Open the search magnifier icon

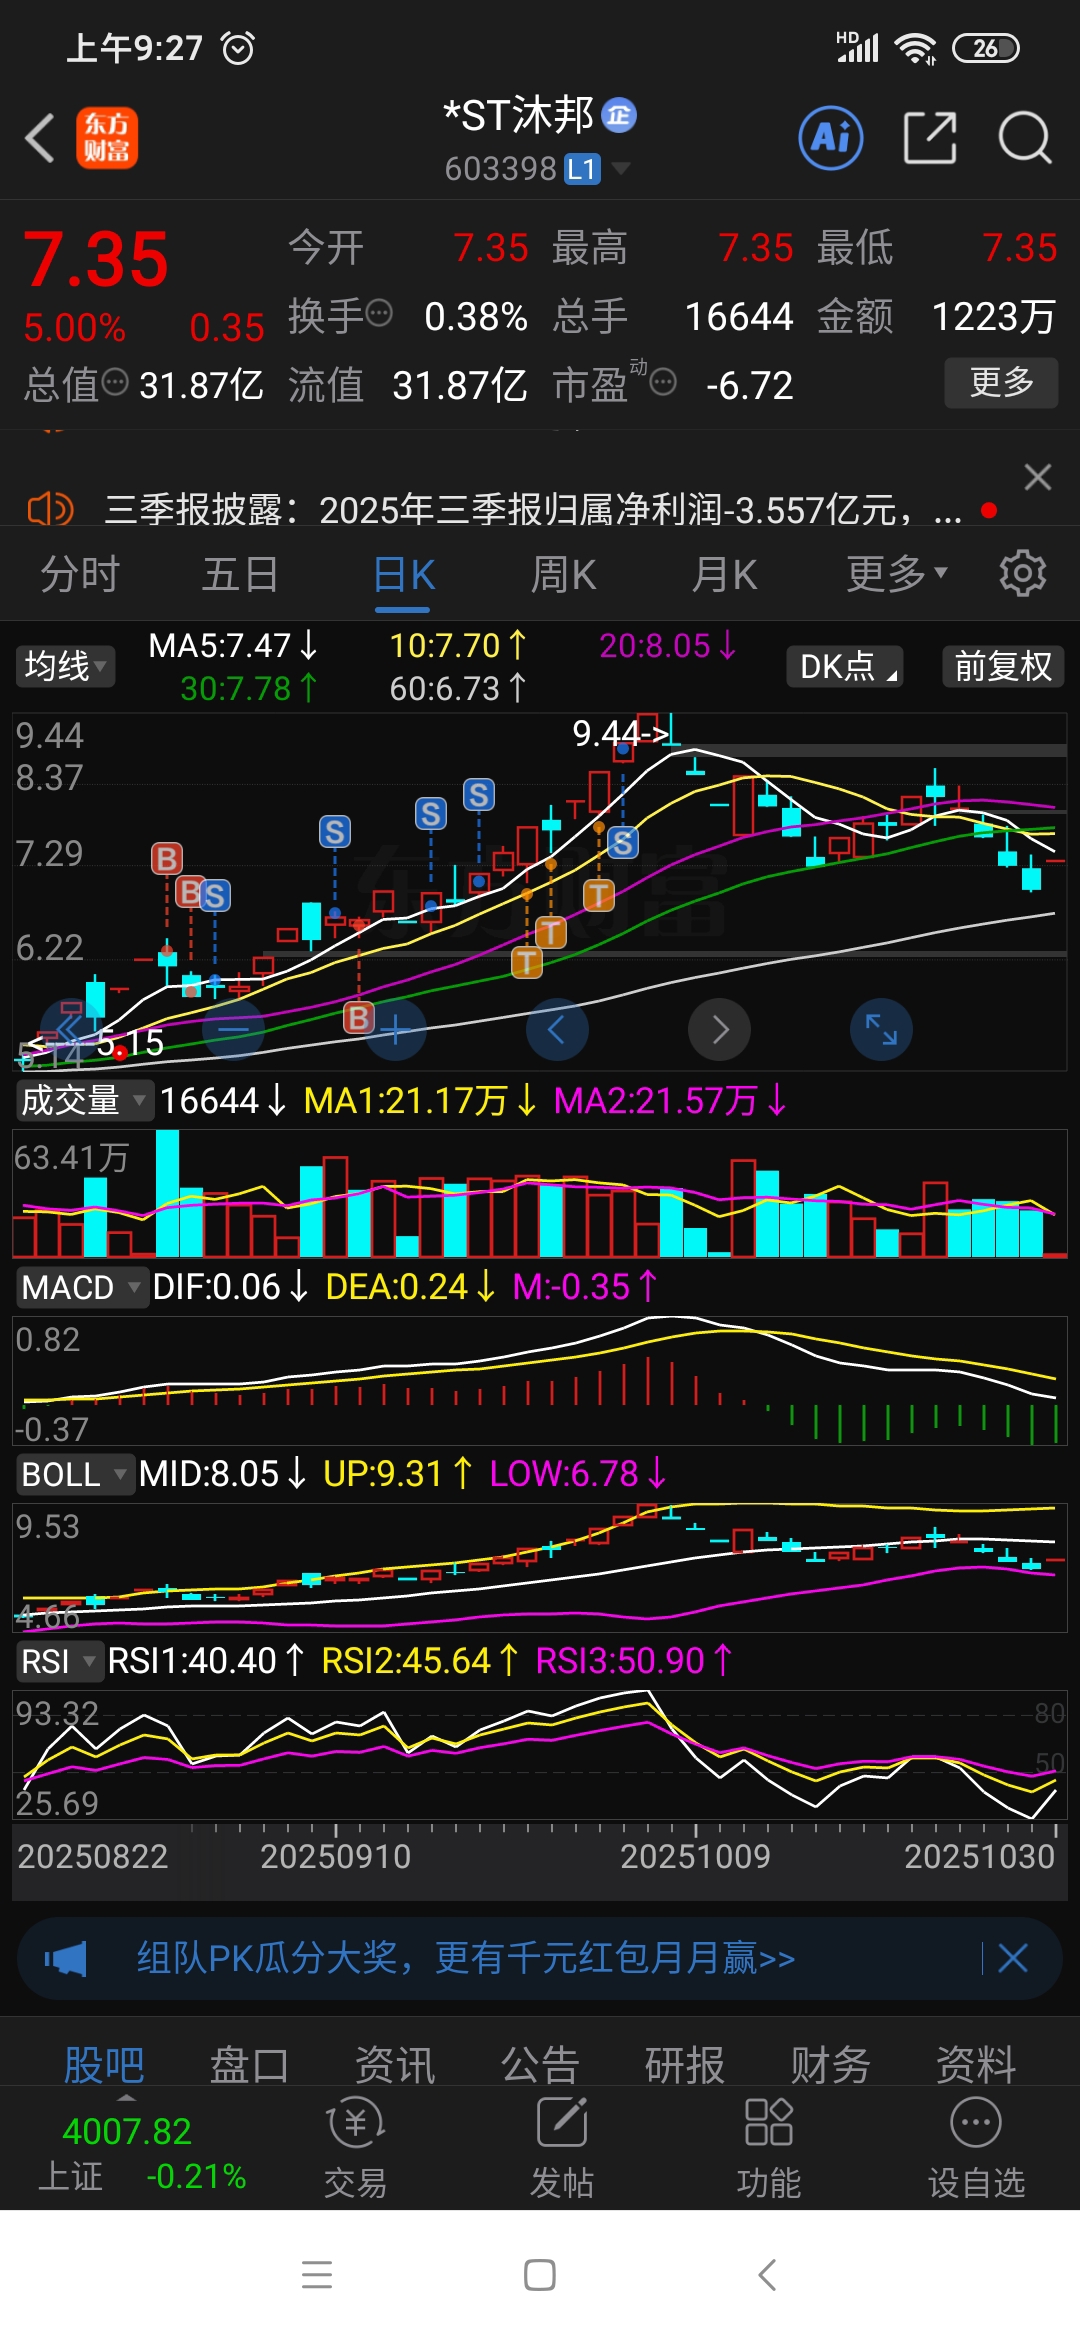pyautogui.click(x=1025, y=137)
